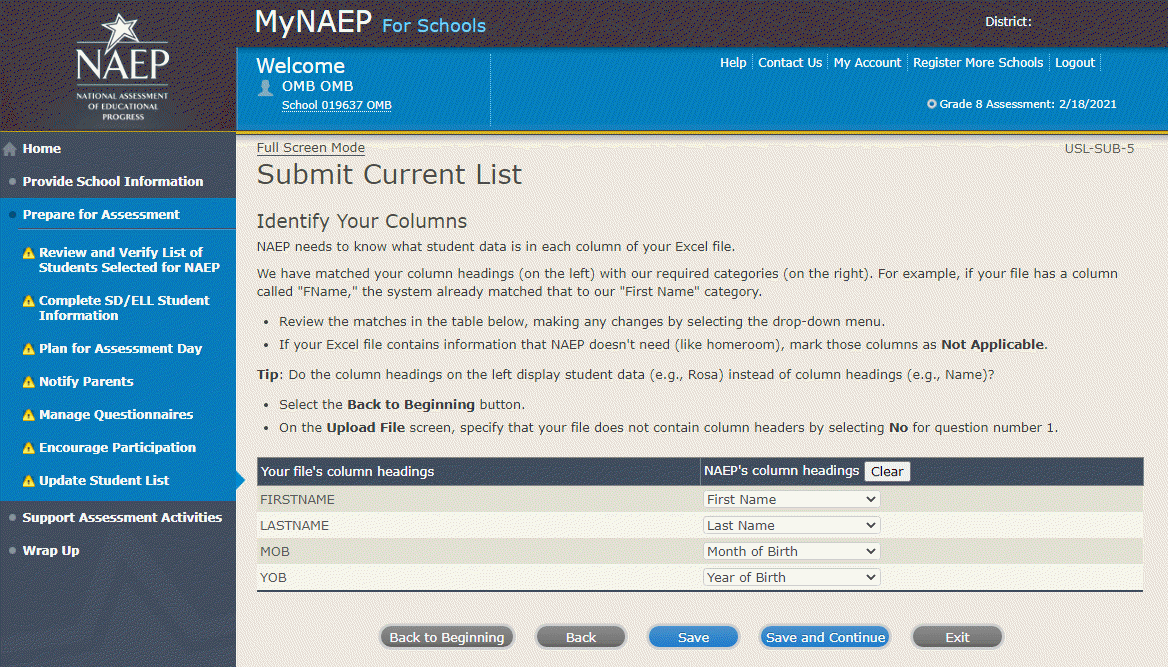Click warning icon beside Plan for Assessment Day
The height and width of the screenshot is (667, 1168).
(29, 349)
